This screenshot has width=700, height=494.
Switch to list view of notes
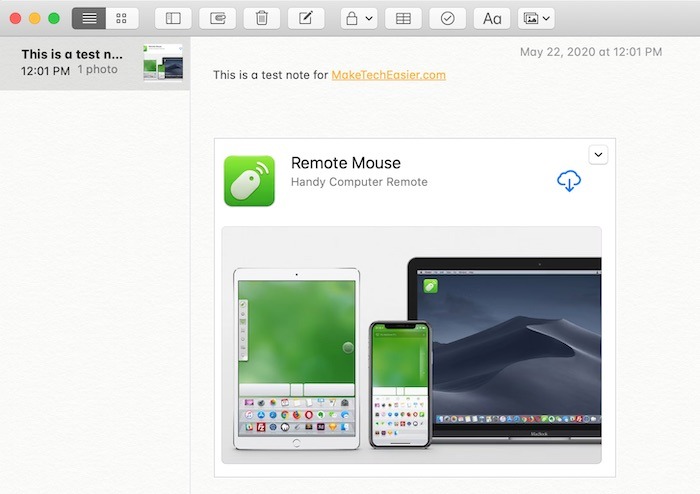click(89, 18)
